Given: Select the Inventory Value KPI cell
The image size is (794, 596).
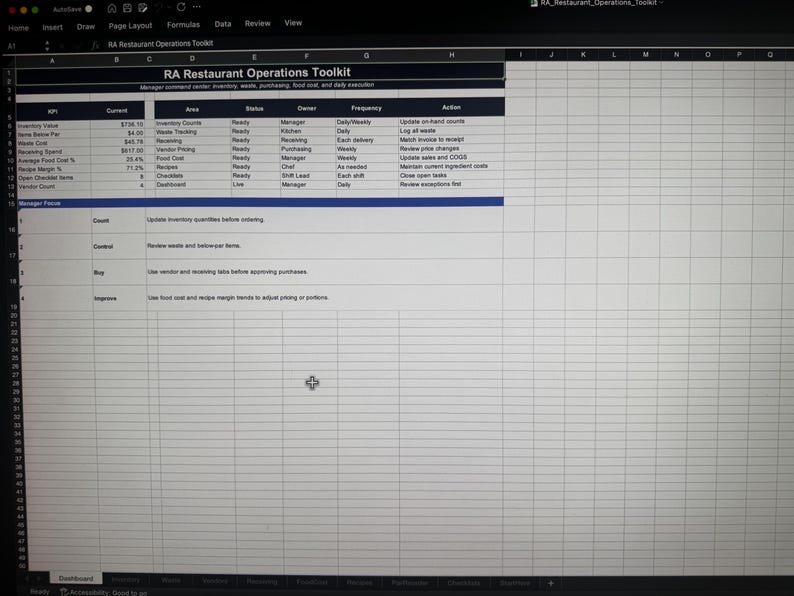Looking at the screenshot, I should pos(53,126).
